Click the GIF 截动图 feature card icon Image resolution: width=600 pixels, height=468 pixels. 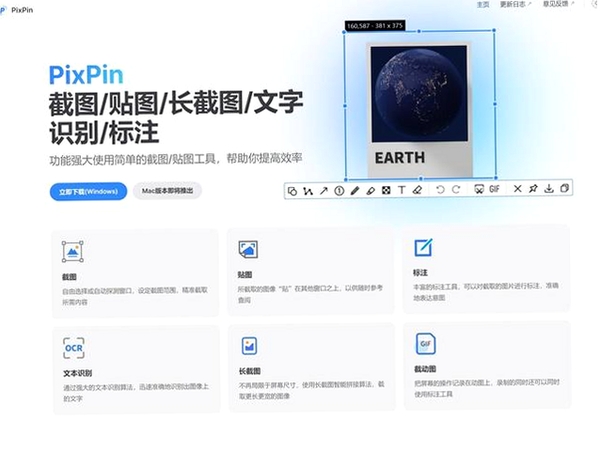click(x=426, y=344)
